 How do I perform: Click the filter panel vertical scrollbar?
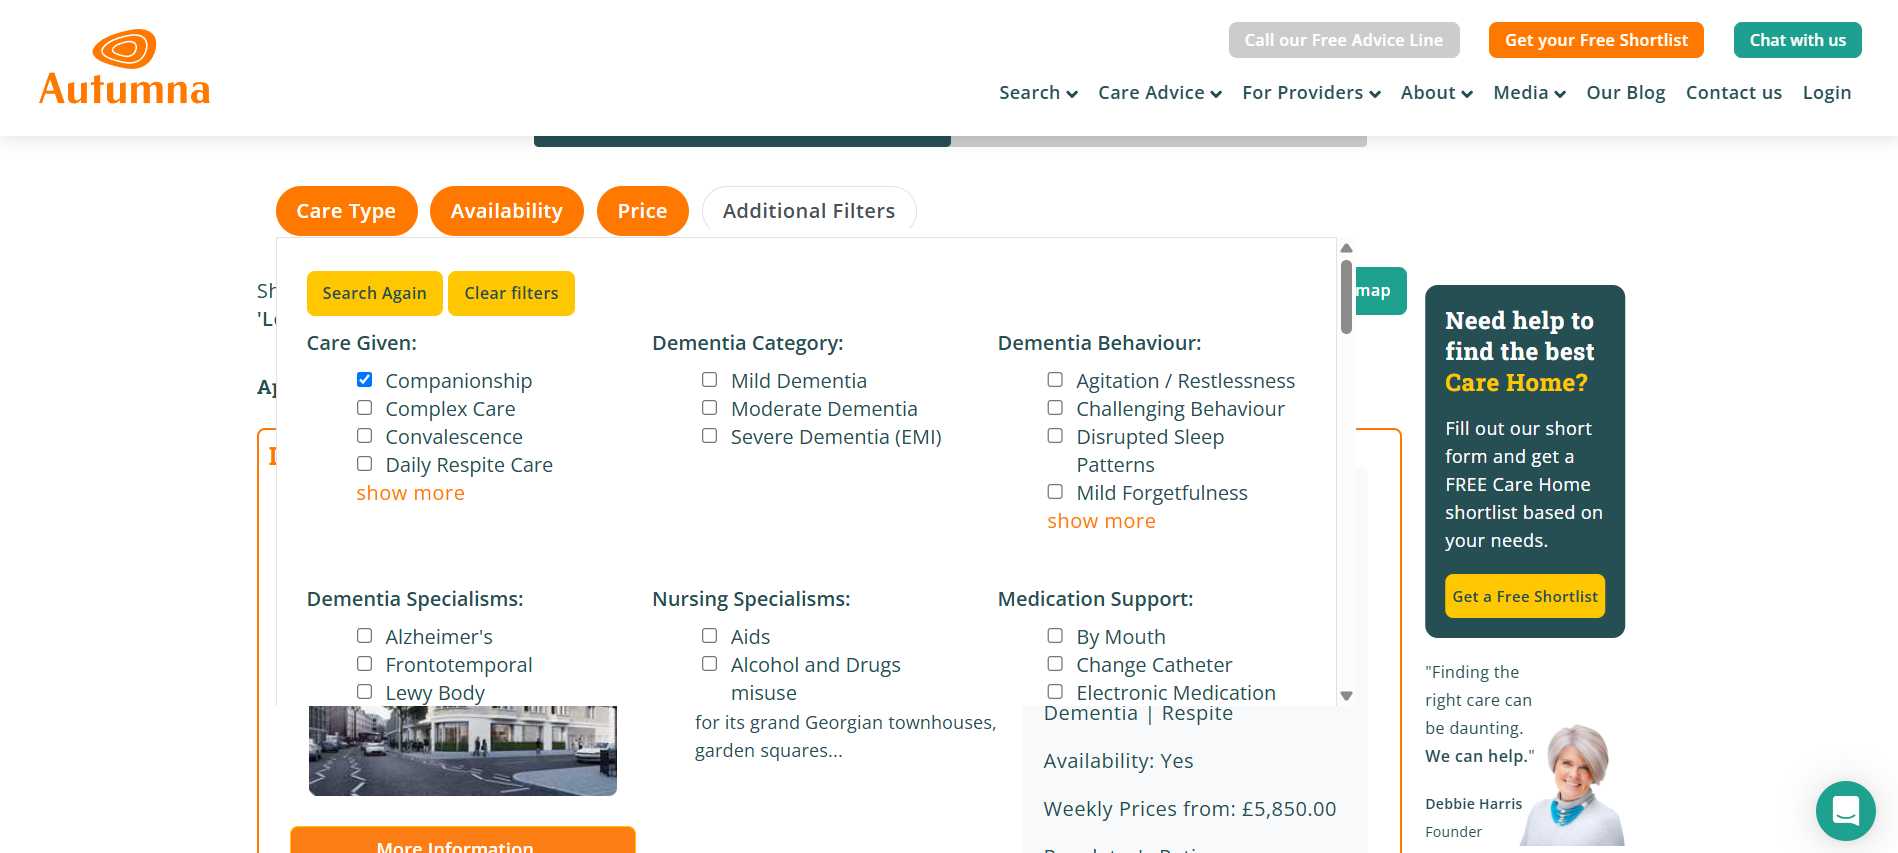pos(1346,297)
